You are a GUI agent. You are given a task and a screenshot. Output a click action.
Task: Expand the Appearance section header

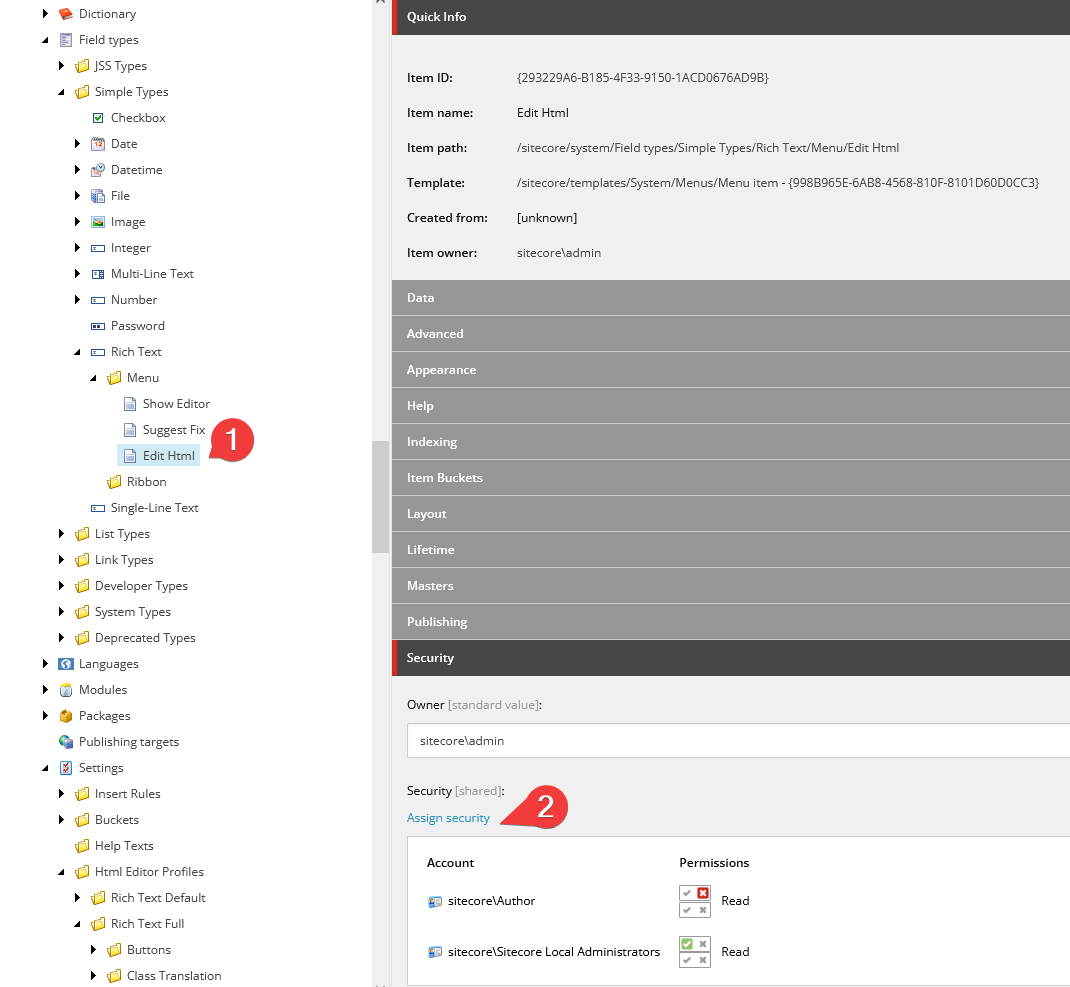coord(731,370)
